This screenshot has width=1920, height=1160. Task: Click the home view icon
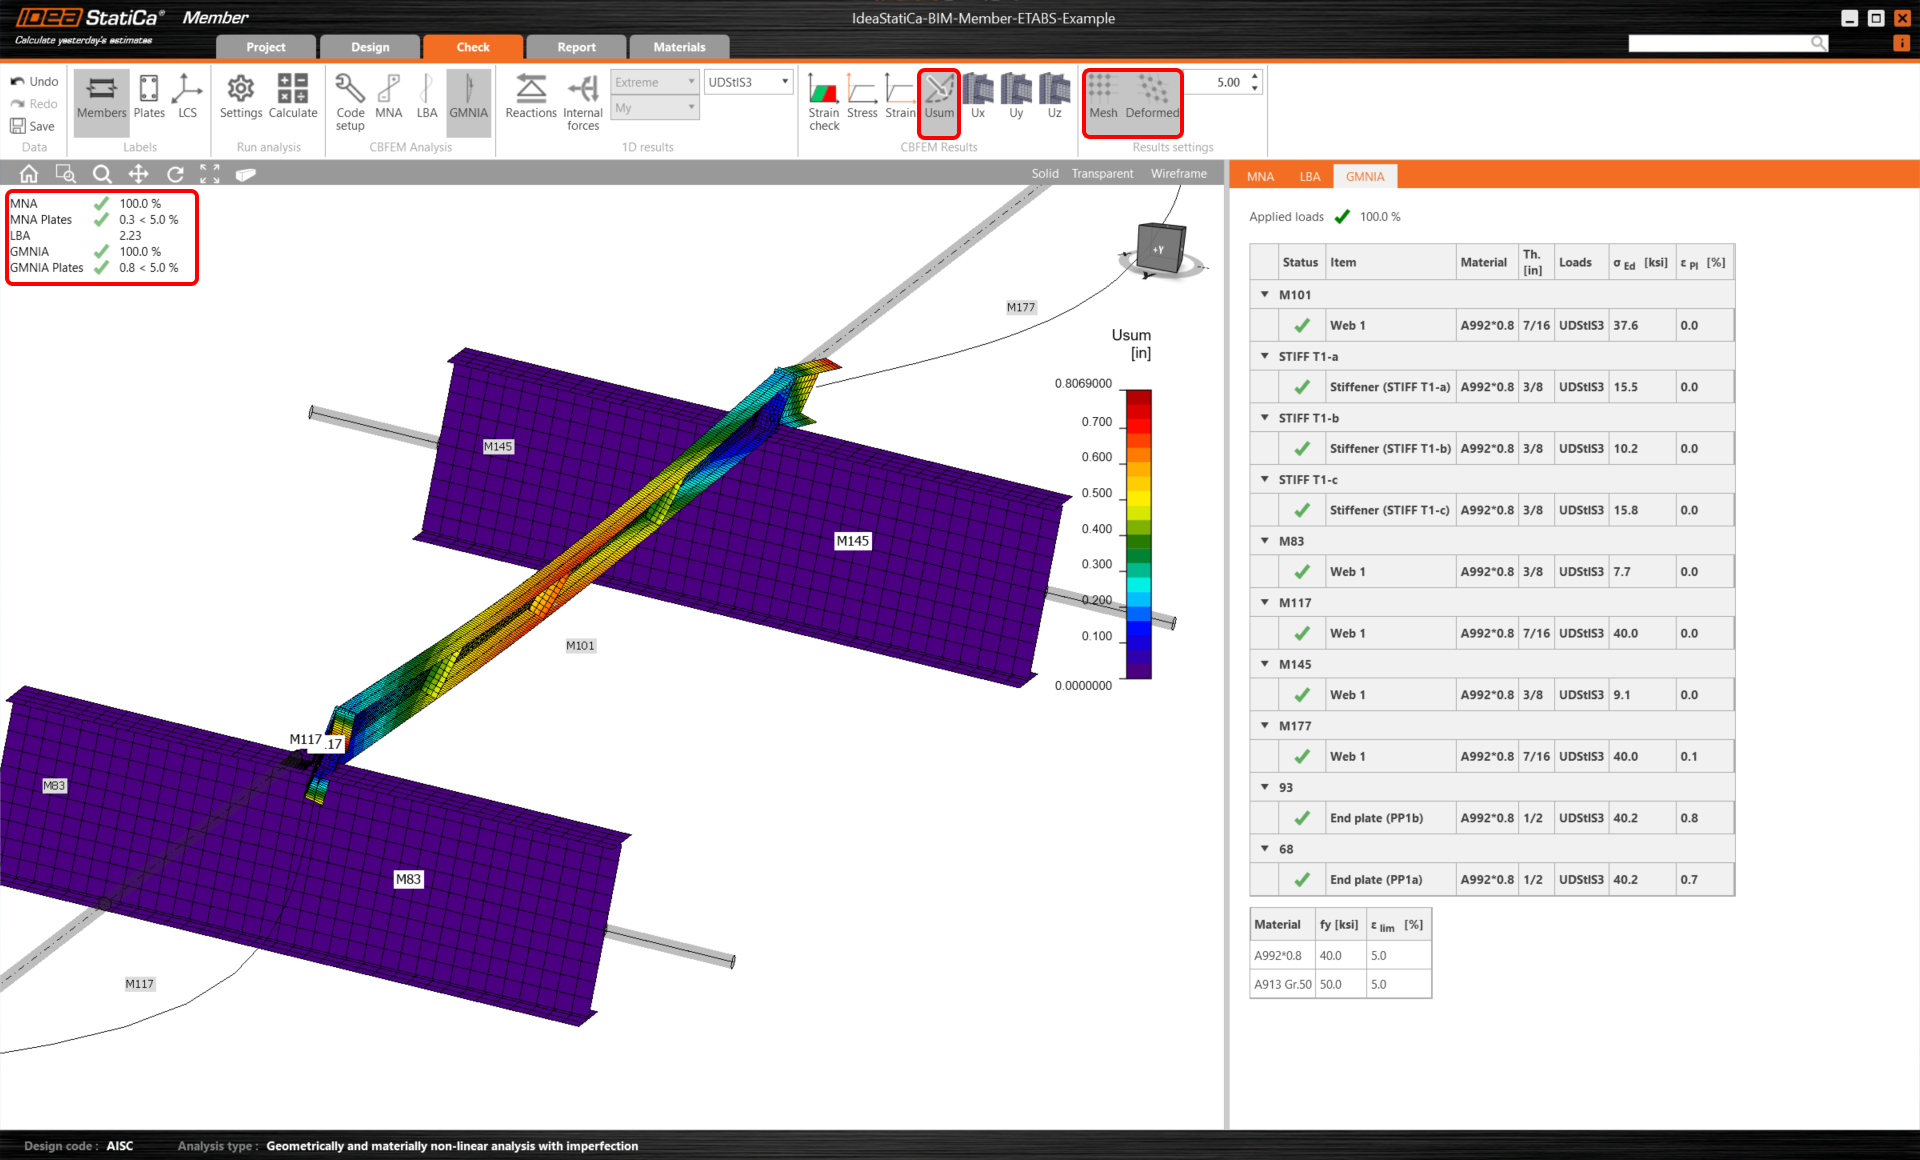(29, 174)
